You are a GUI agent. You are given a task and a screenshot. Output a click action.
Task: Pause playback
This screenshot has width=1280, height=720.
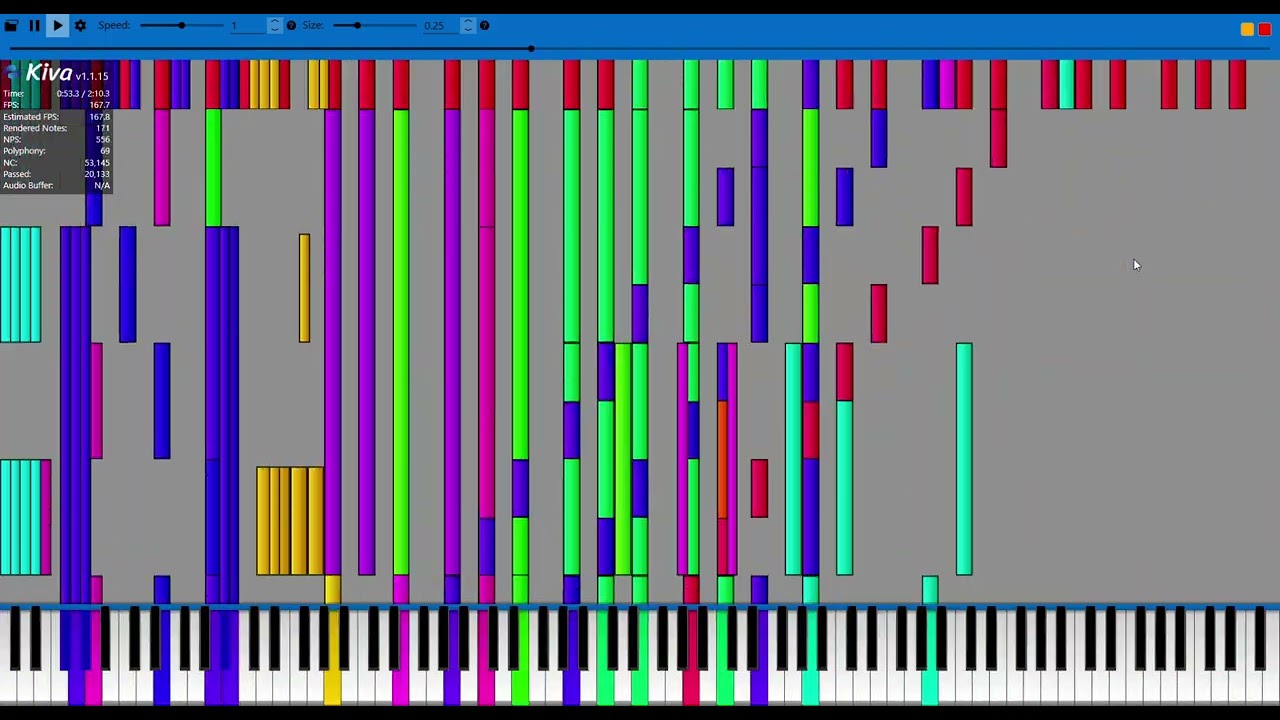(34, 26)
